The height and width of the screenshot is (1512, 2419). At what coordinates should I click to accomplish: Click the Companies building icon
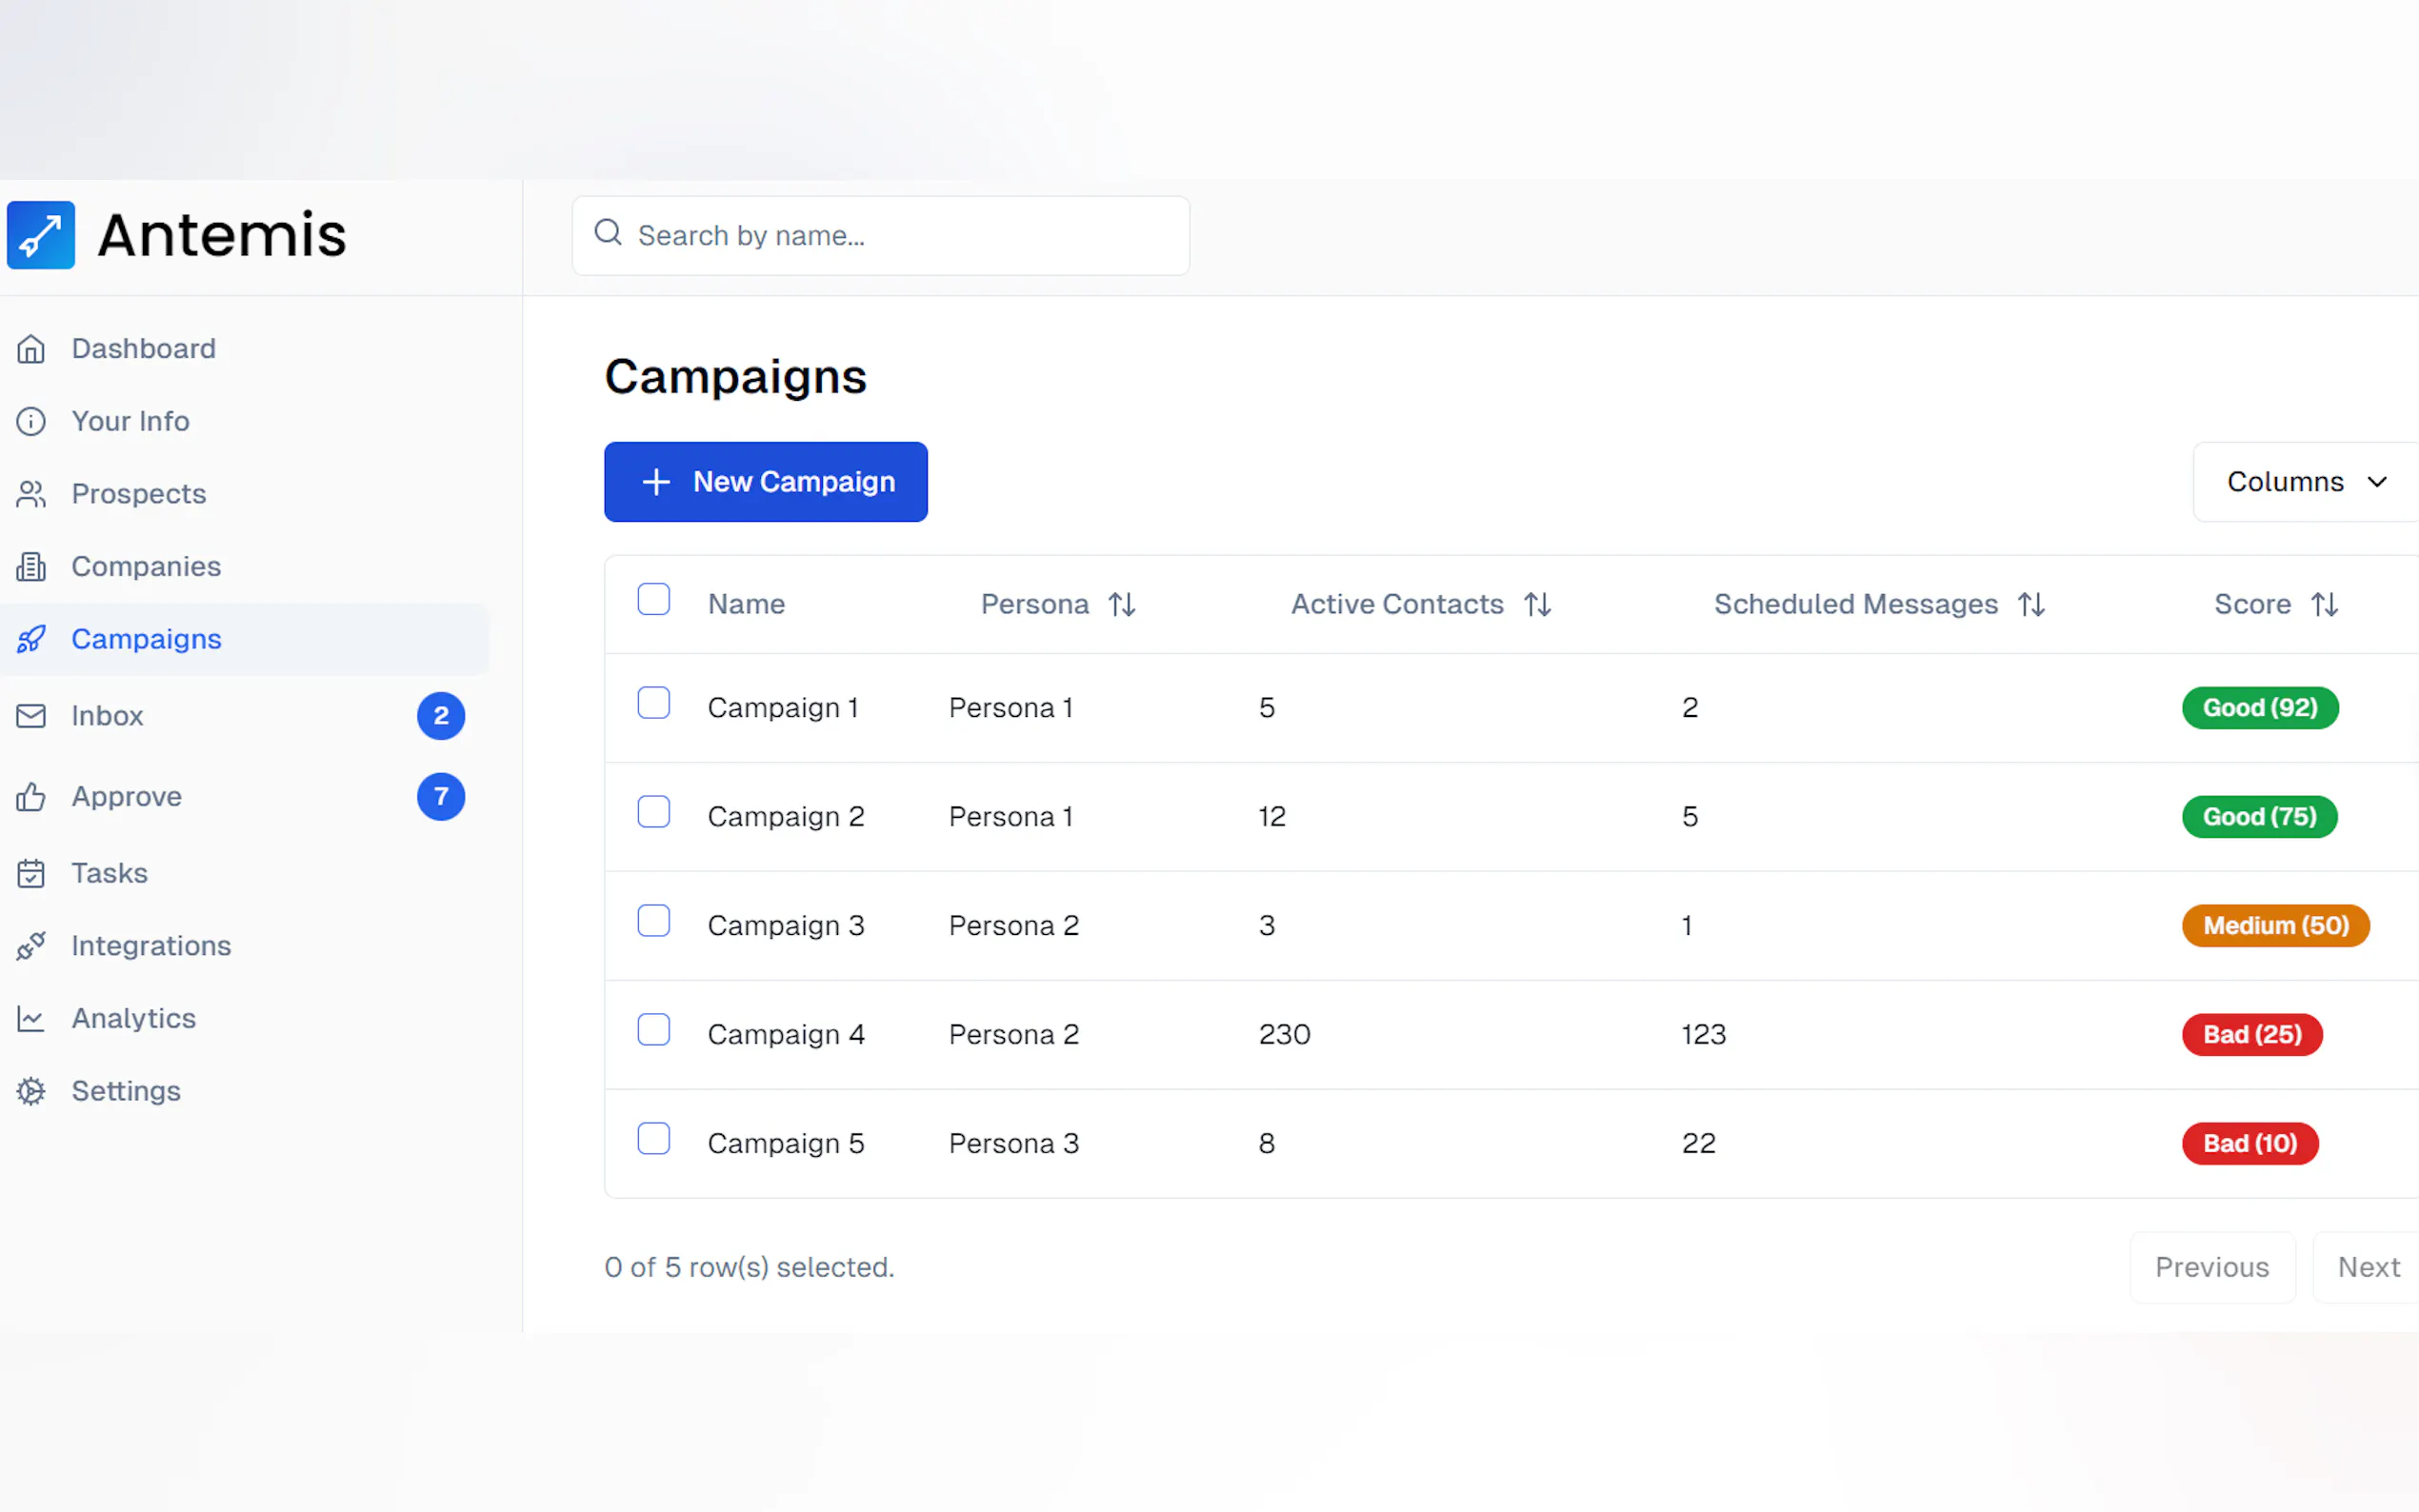click(31, 567)
